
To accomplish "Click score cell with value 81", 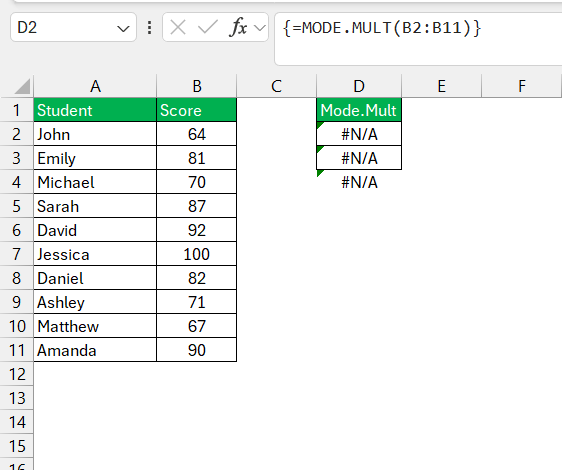I will 197,158.
